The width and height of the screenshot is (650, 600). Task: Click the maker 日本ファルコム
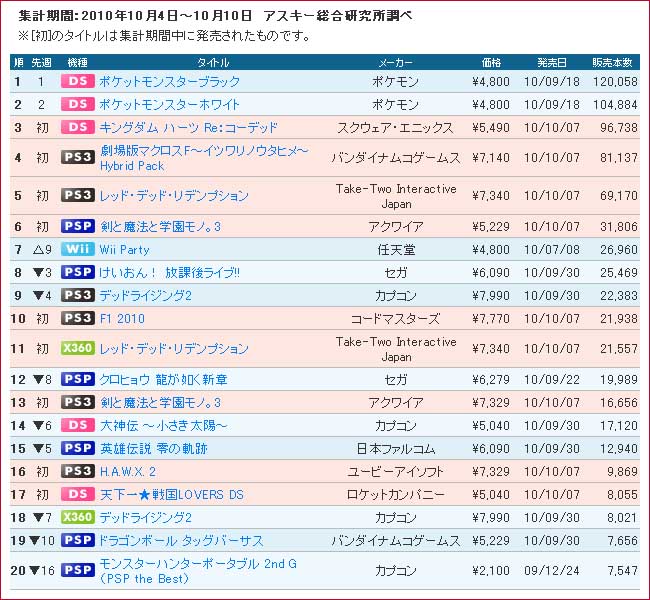point(396,448)
